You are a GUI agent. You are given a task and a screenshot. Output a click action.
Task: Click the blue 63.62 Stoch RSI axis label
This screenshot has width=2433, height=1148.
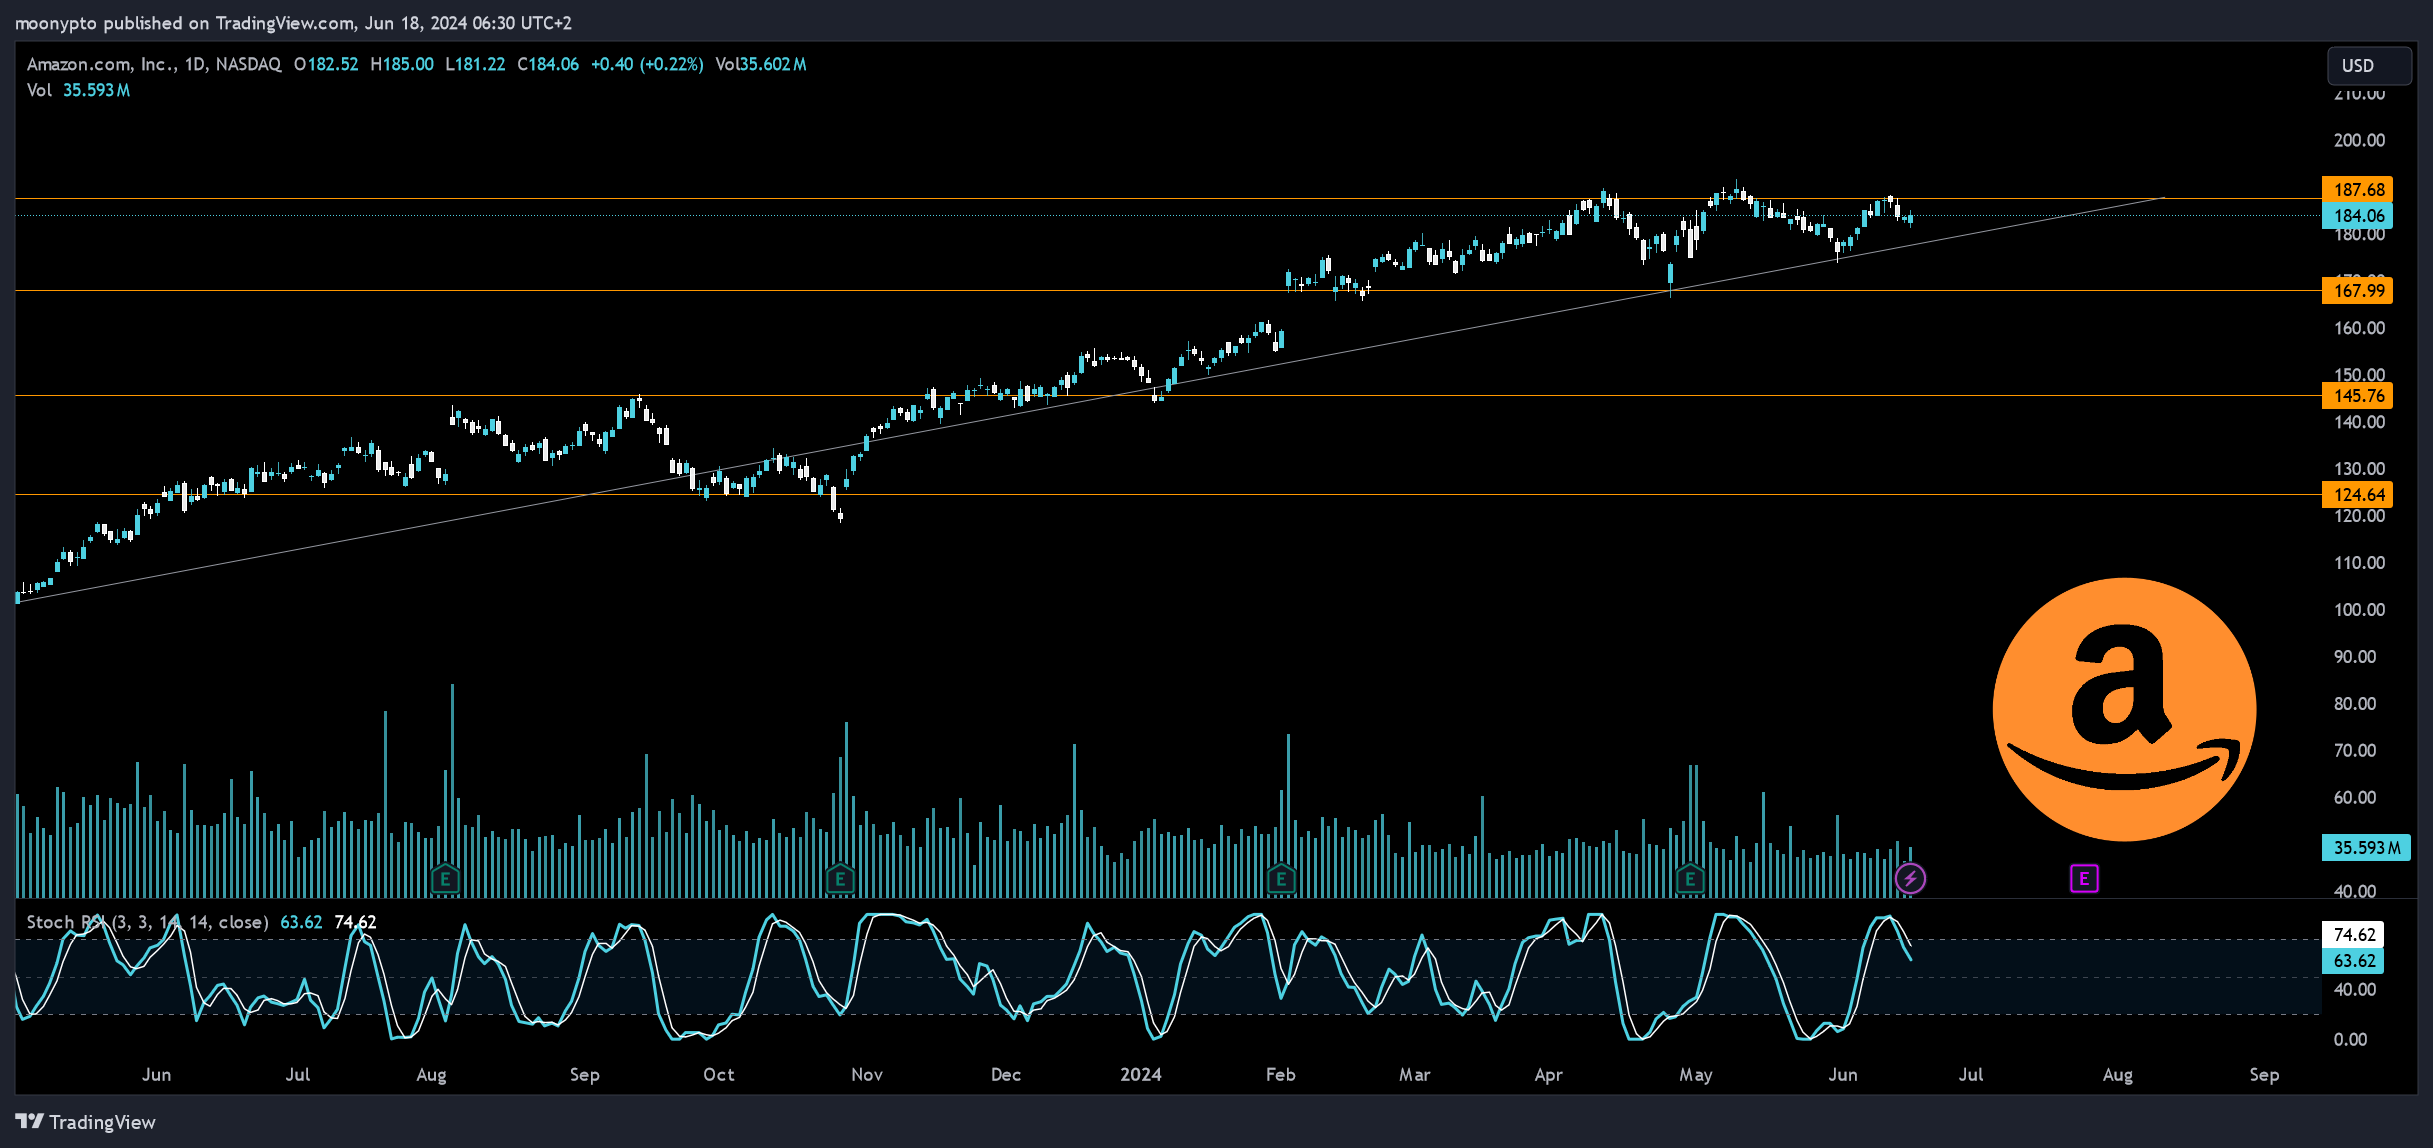click(x=2352, y=960)
